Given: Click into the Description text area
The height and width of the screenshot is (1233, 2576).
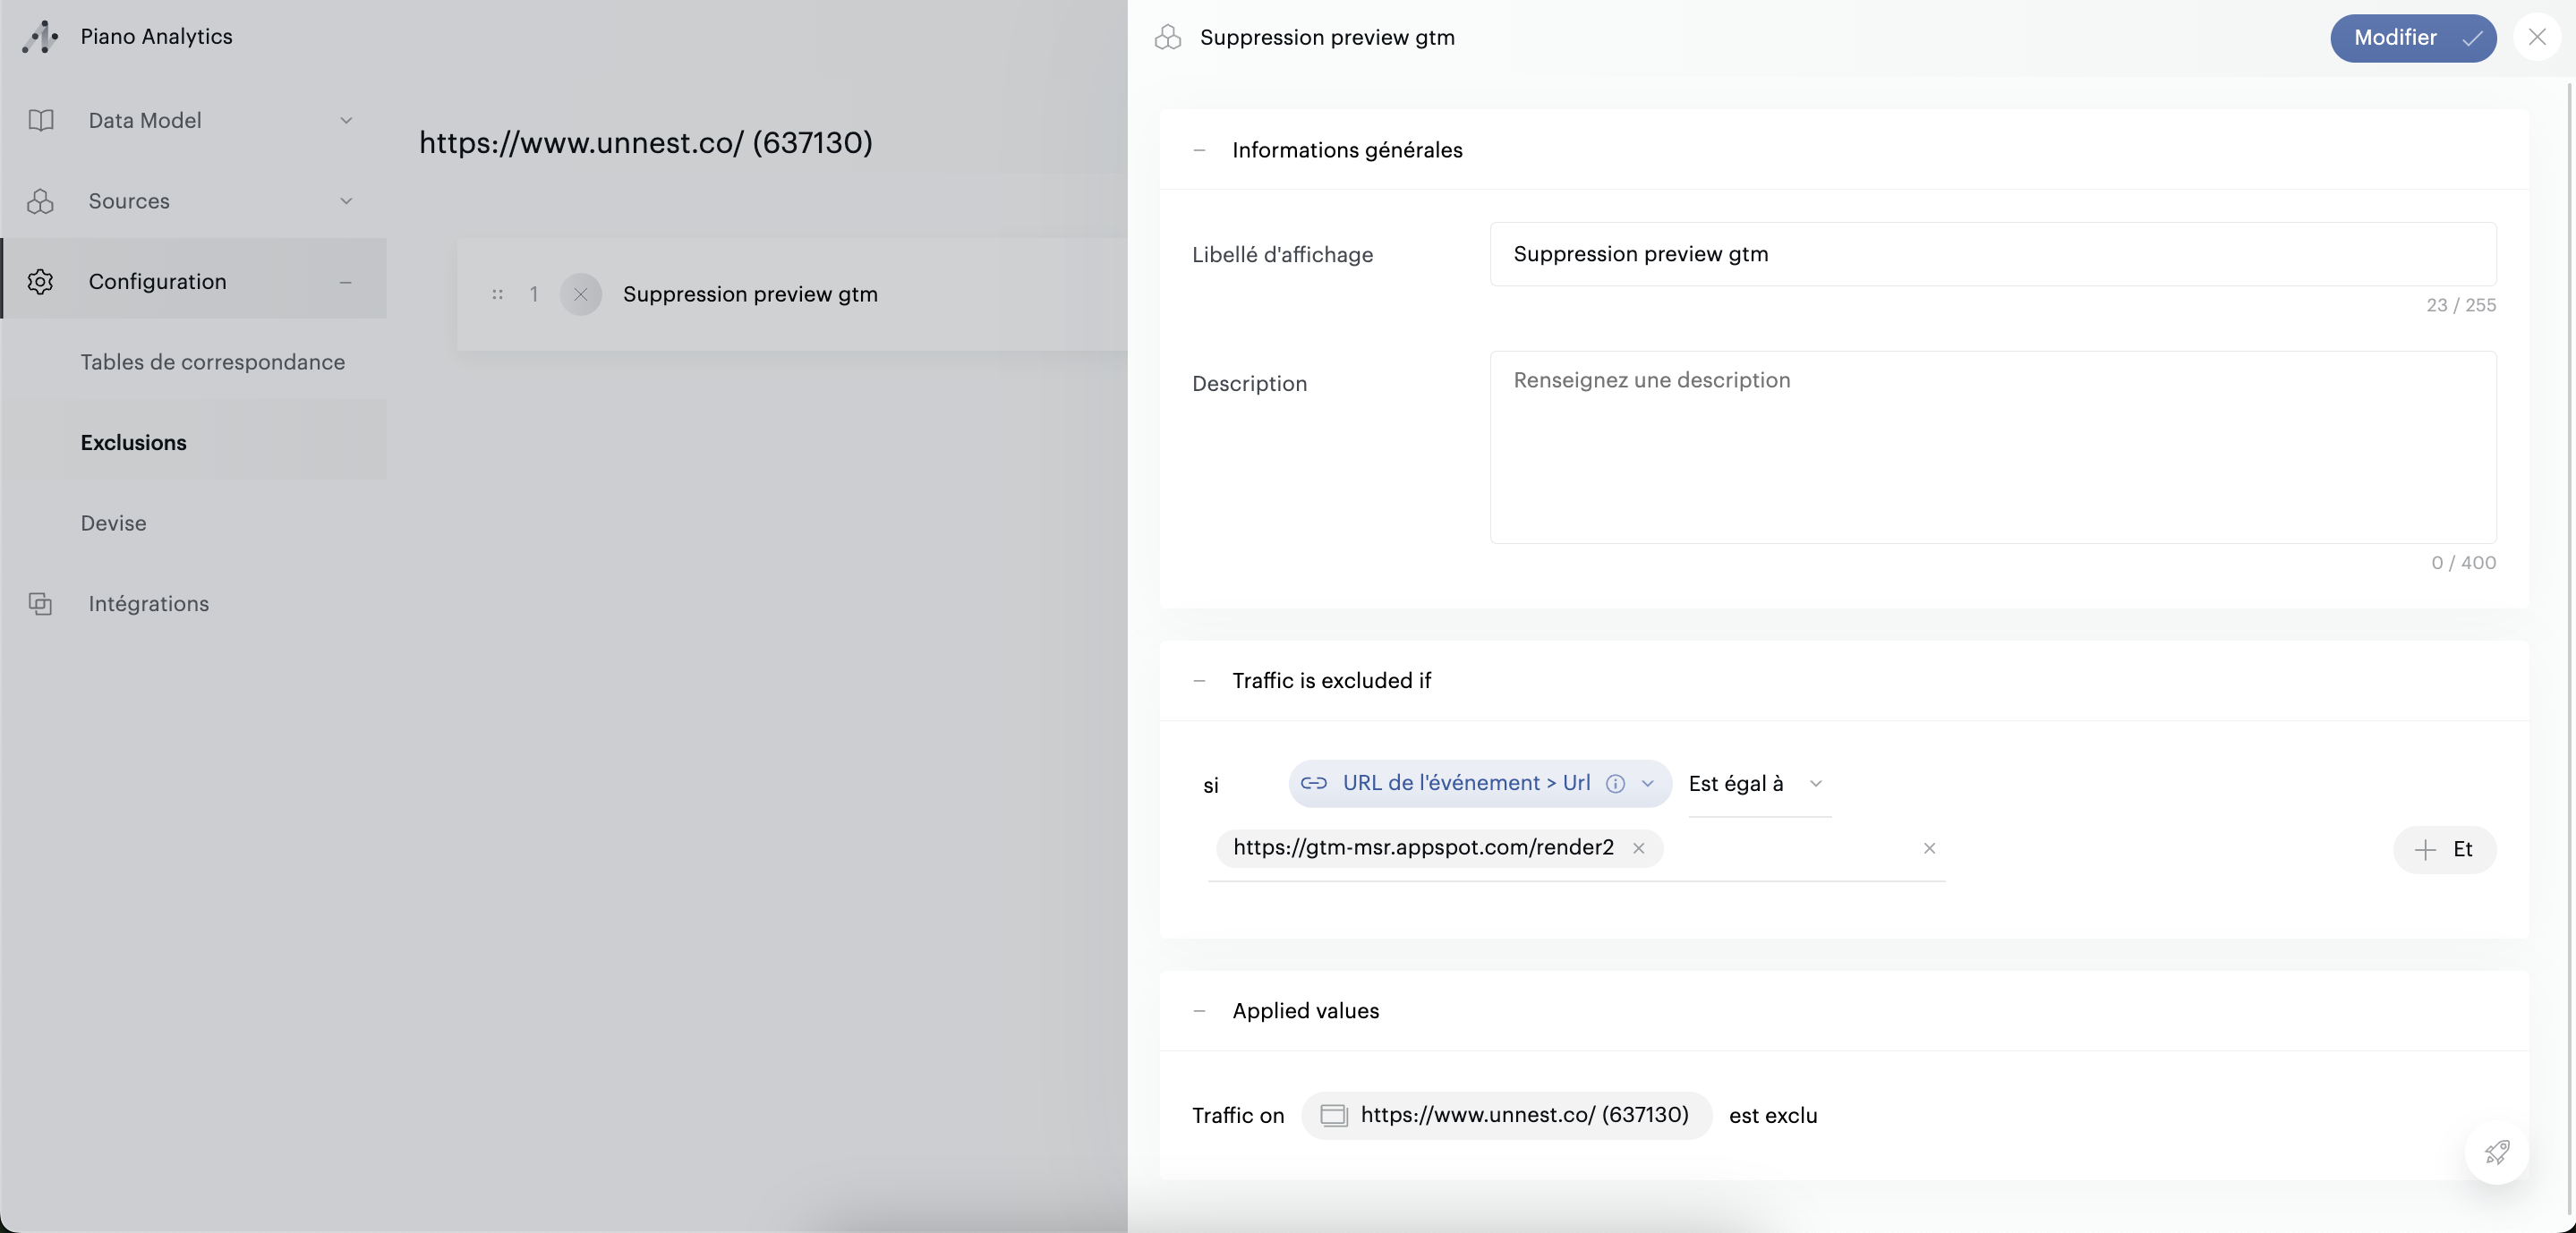Looking at the screenshot, I should pyautogui.click(x=1992, y=447).
